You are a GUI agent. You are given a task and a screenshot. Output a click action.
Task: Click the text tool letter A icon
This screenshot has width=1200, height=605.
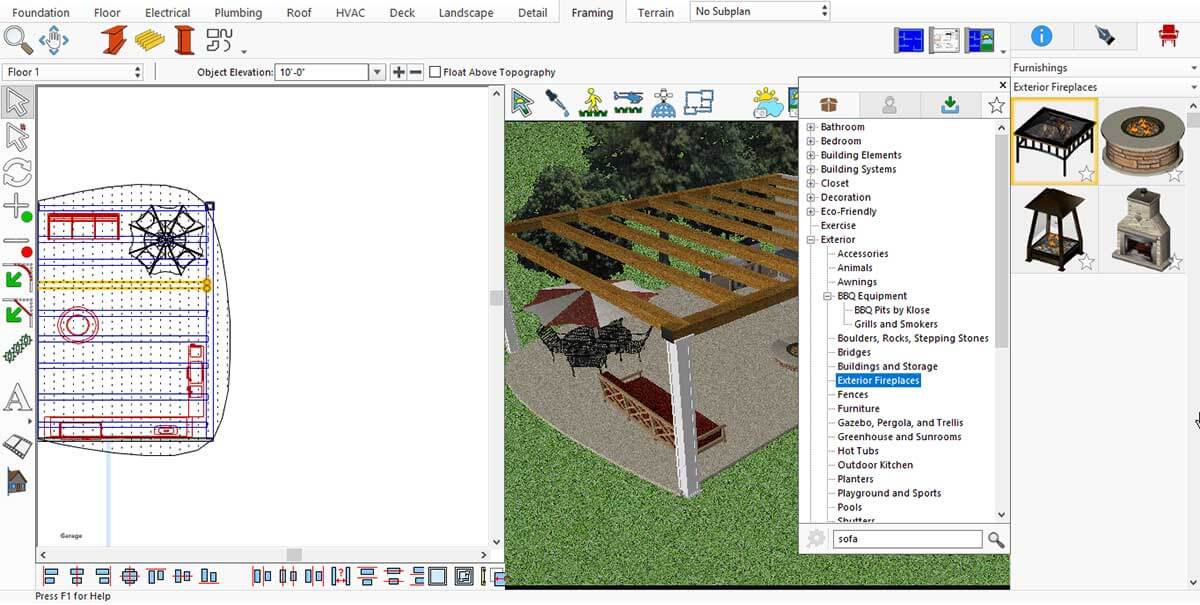tap(17, 398)
